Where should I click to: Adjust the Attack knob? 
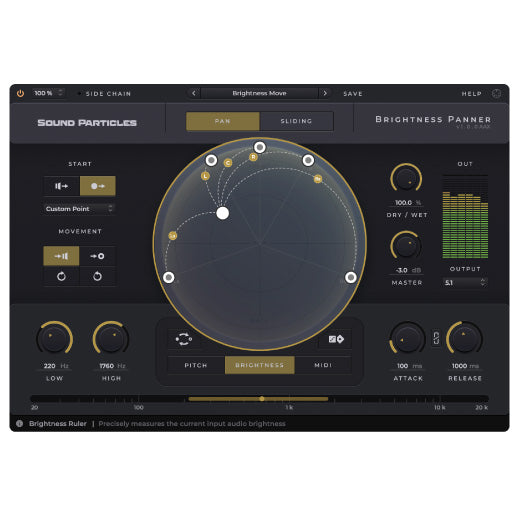pyautogui.click(x=407, y=338)
